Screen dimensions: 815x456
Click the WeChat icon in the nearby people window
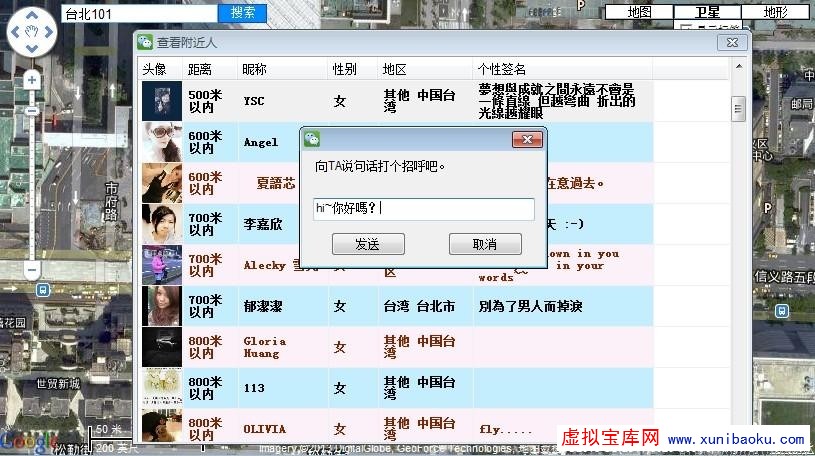click(x=145, y=43)
